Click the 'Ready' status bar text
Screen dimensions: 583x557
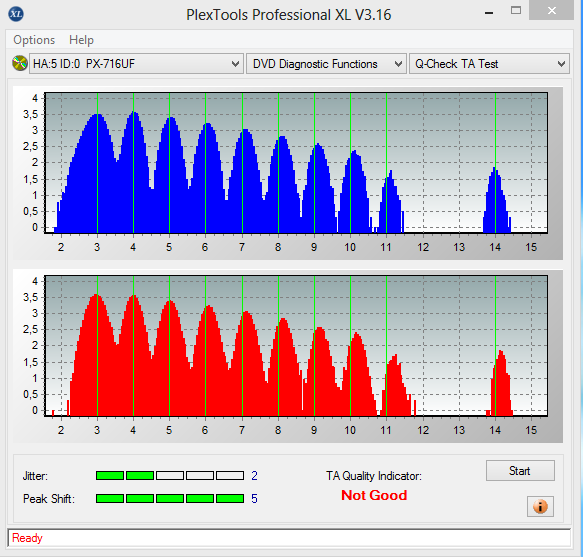point(27,538)
